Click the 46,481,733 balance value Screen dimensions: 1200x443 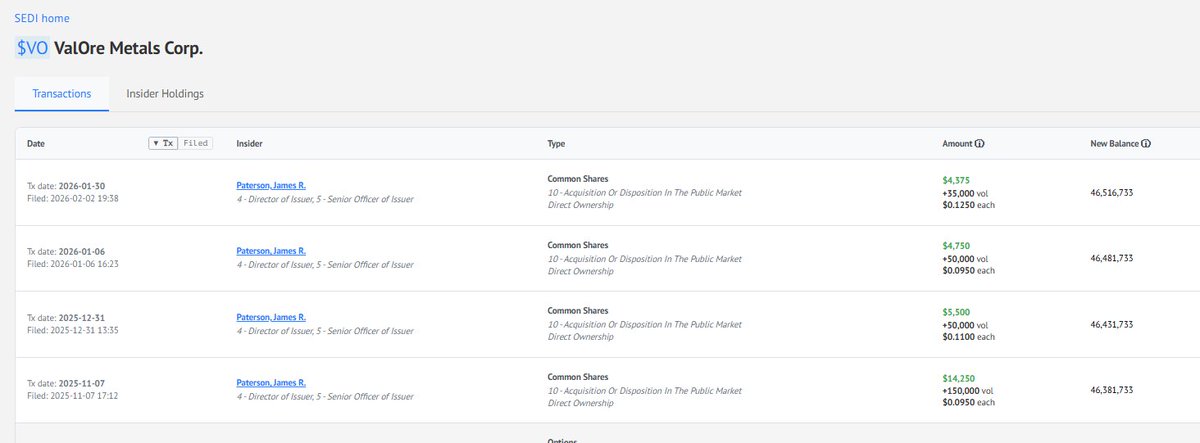[1111, 258]
